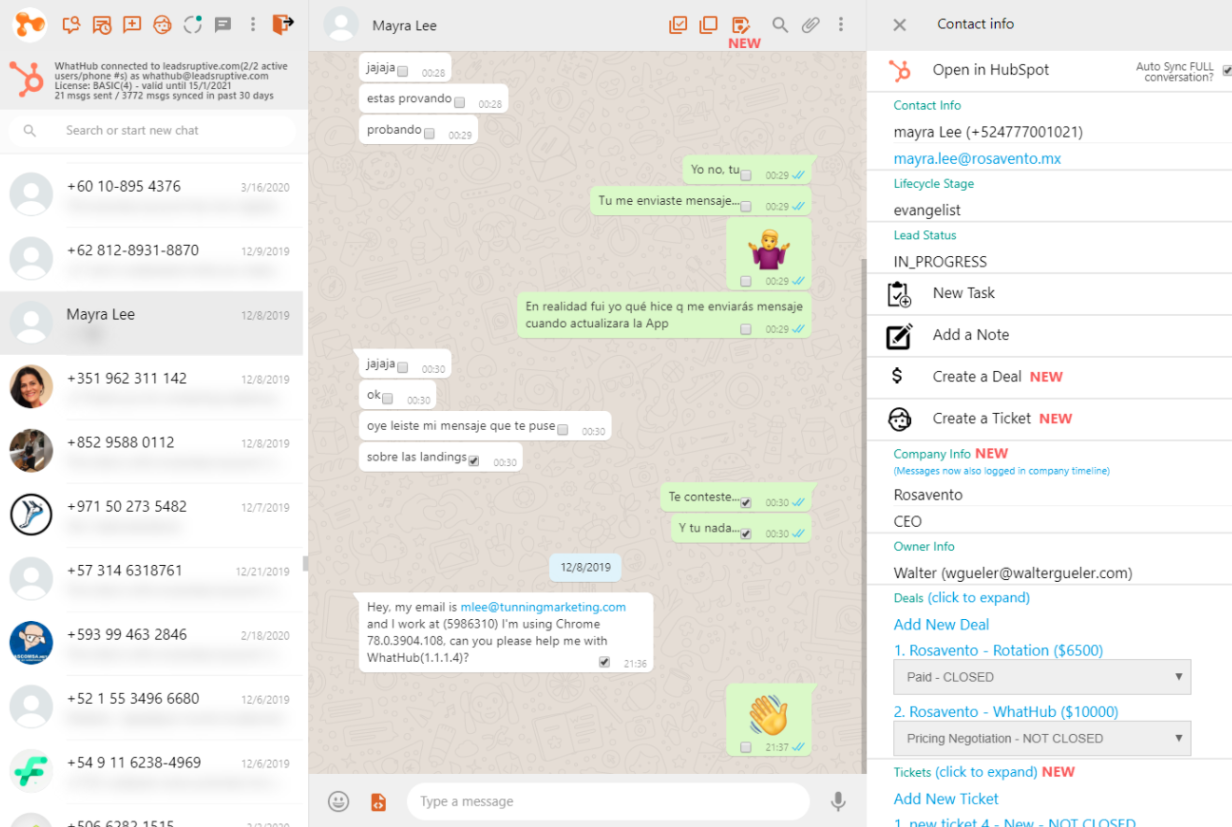Select the Mayra Lee chat in list
Screen dimensions: 1232x827
pos(152,323)
